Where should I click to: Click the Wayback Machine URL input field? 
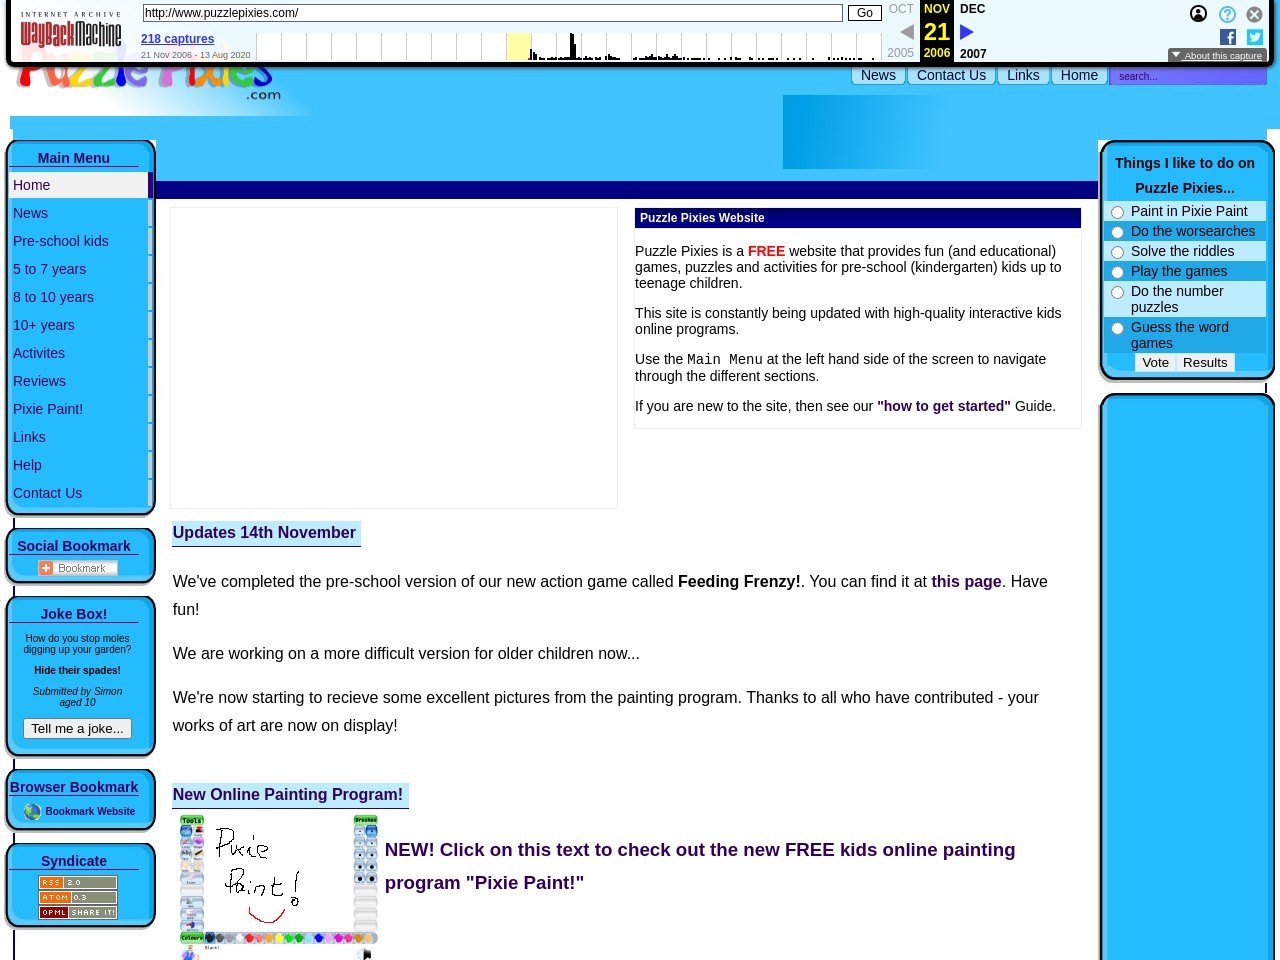[492, 13]
